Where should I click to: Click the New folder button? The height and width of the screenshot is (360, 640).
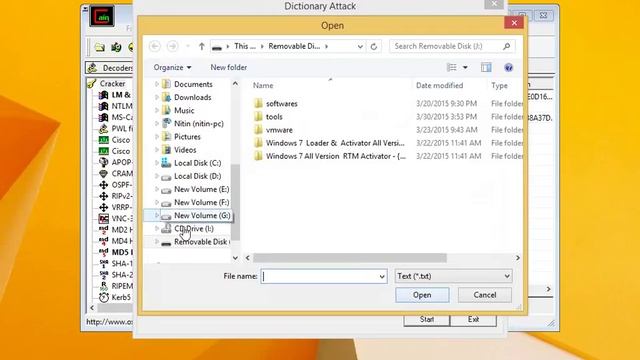pyautogui.click(x=229, y=67)
